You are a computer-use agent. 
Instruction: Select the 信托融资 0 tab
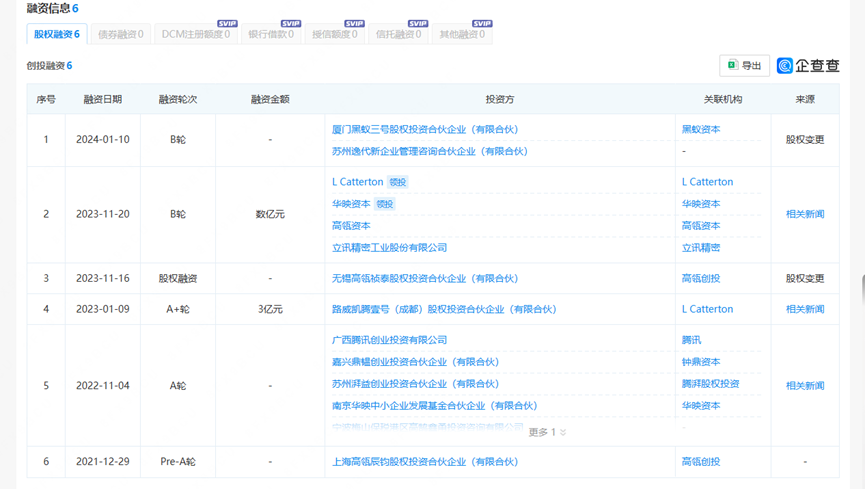click(x=398, y=34)
